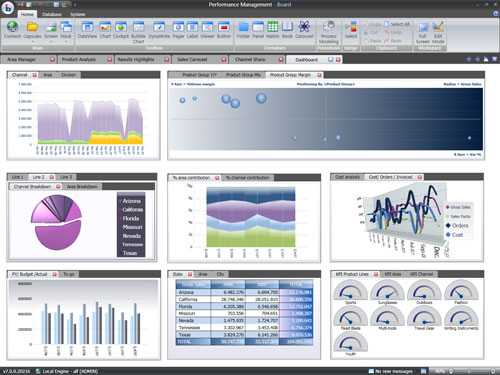Expand the Mask dropdown arrow

pos(66,42)
